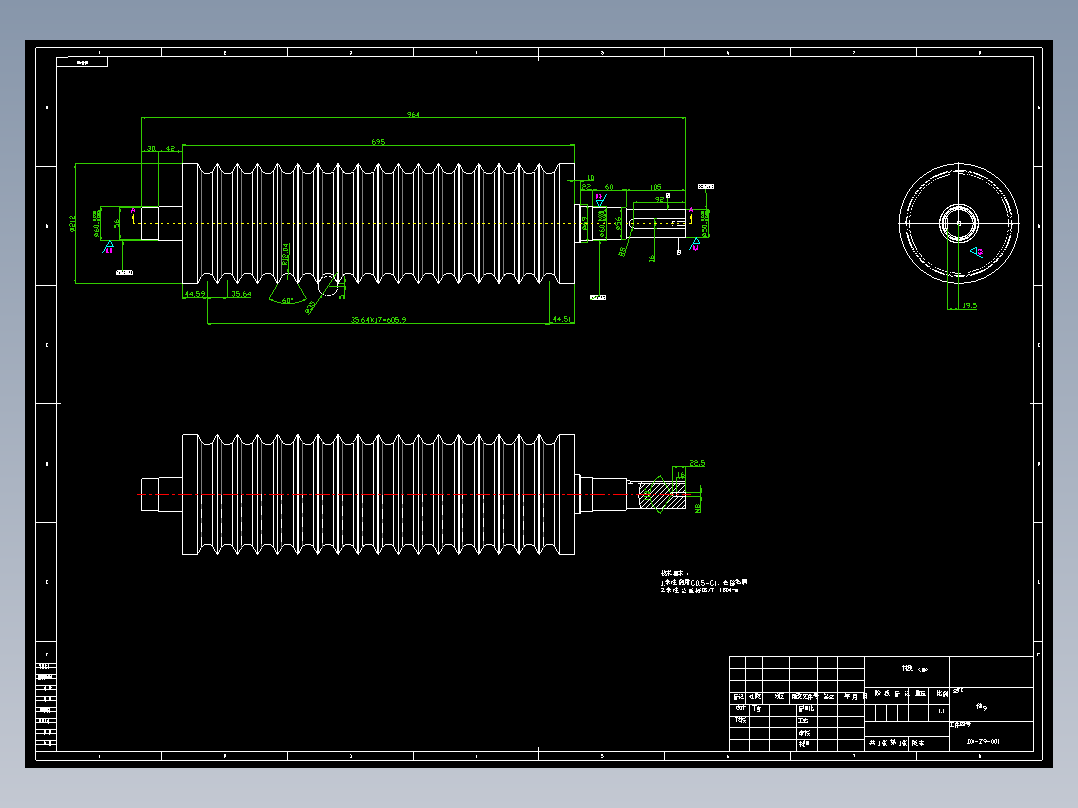Select the 44.51 dimension at lower right
Viewport: 1078px width, 808px height.
(x=562, y=319)
